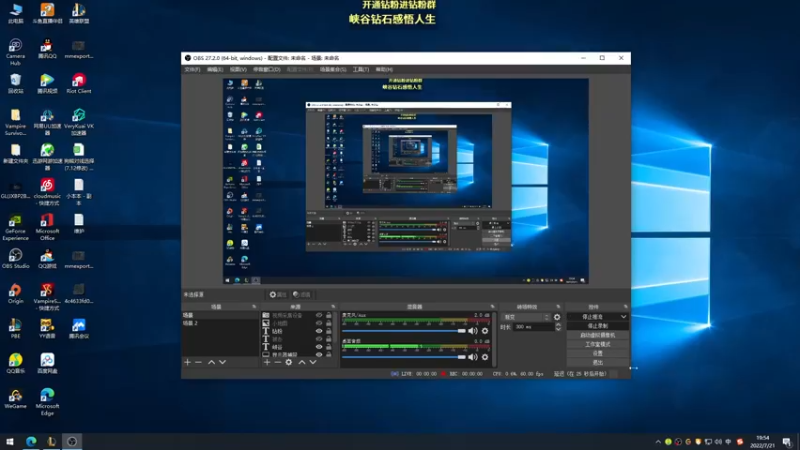Undock the Controls (控件) panel
Viewport: 800px width, 450px height.
pyautogui.click(x=626, y=307)
